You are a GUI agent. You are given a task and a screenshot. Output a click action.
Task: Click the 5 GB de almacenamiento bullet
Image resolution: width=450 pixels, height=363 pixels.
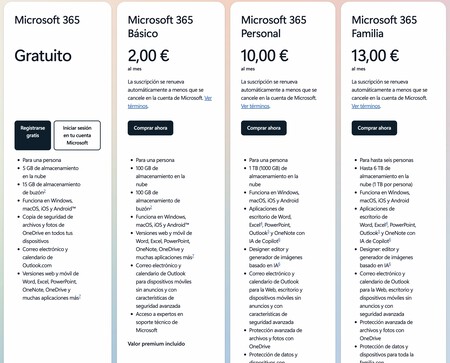tap(51, 172)
